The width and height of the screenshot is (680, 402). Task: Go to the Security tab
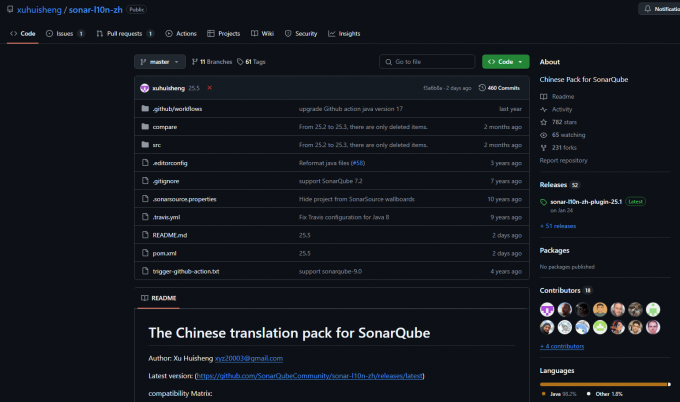click(301, 33)
